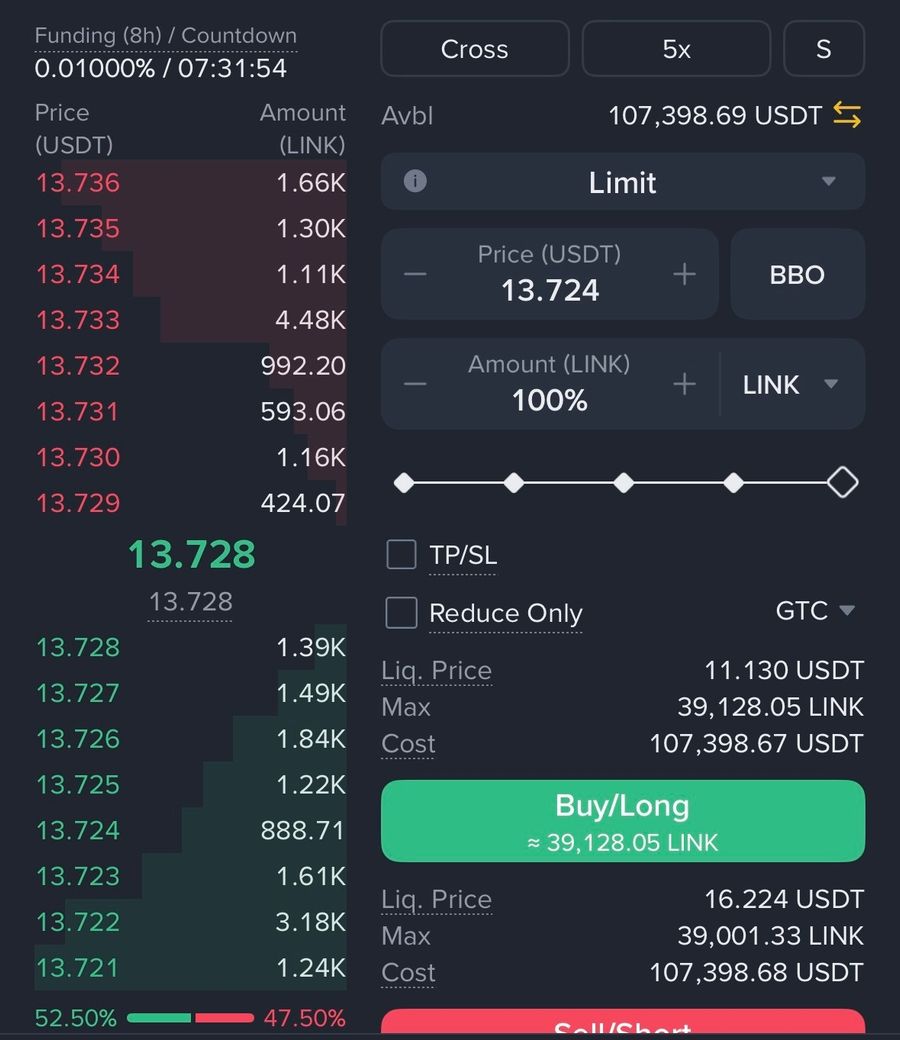Viewport: 900px width, 1040px height.
Task: Click the Price (USDT) input field
Action: click(549, 275)
